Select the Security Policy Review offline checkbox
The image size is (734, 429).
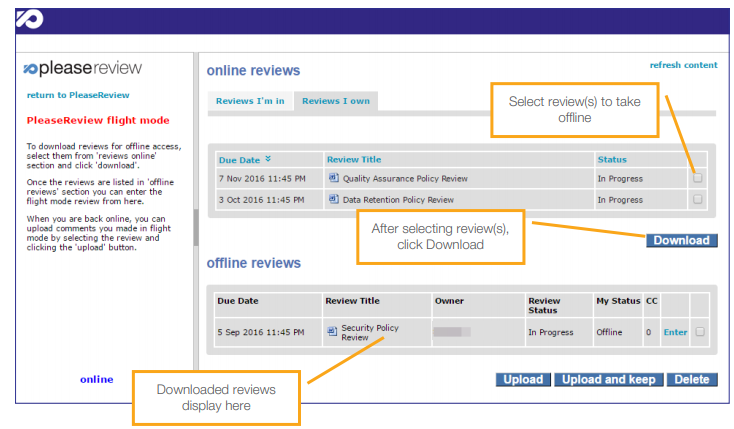coord(700,332)
